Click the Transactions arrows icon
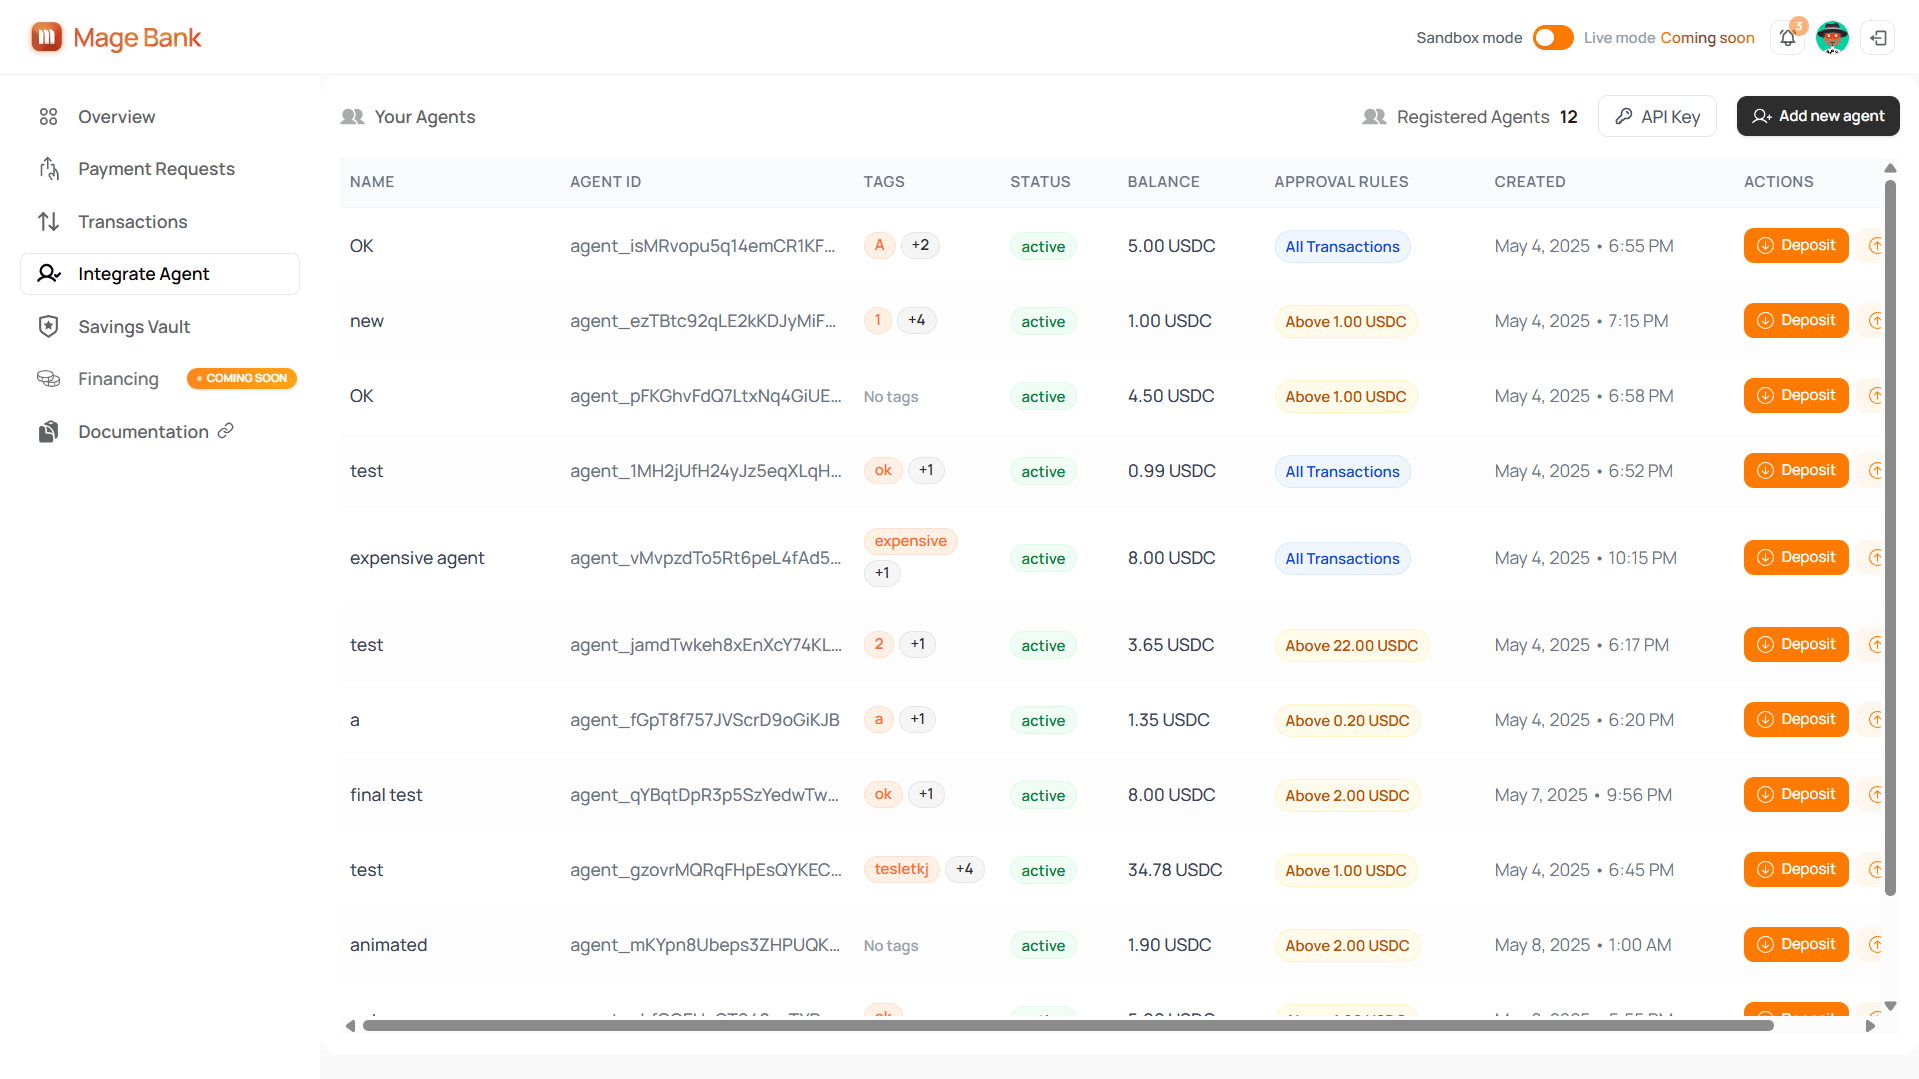 point(48,222)
